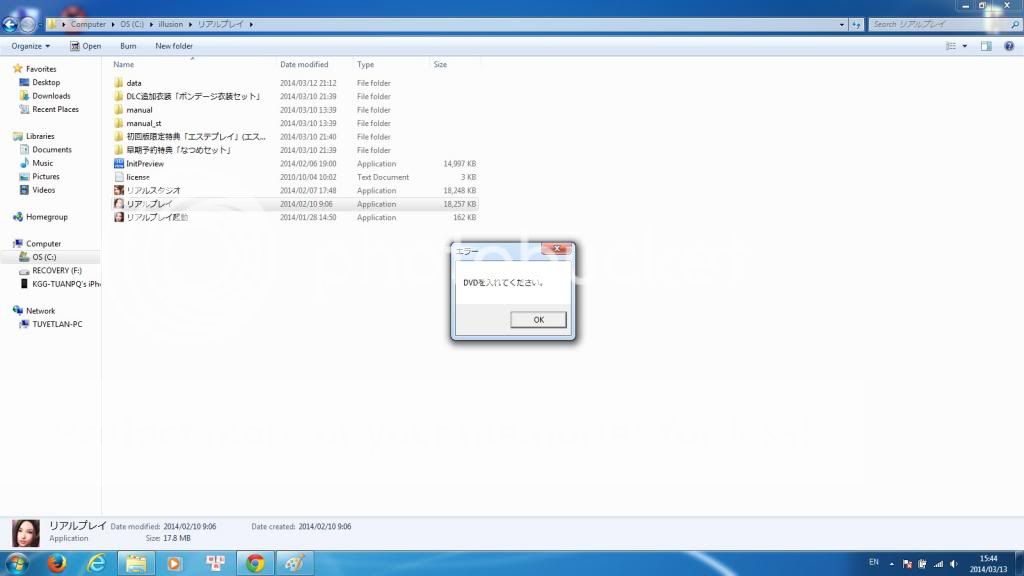1024x576 pixels.
Task: Open the address bar history dropdown
Action: pos(840,24)
